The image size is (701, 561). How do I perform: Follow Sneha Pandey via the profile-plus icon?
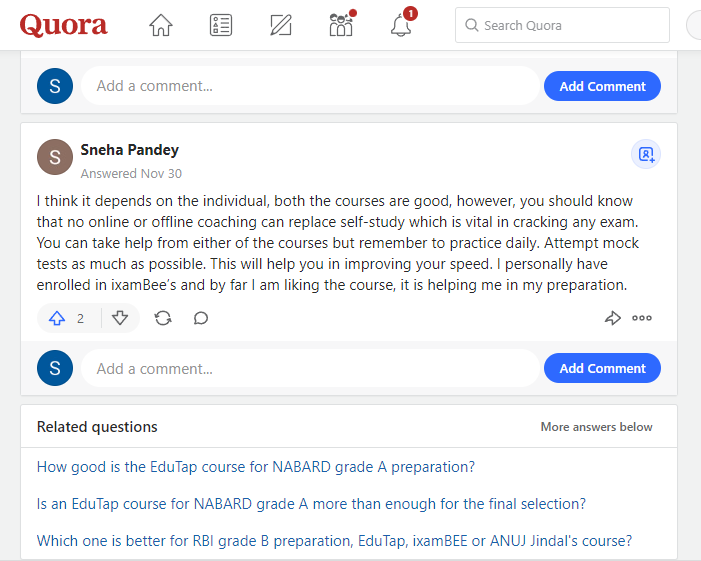(646, 154)
